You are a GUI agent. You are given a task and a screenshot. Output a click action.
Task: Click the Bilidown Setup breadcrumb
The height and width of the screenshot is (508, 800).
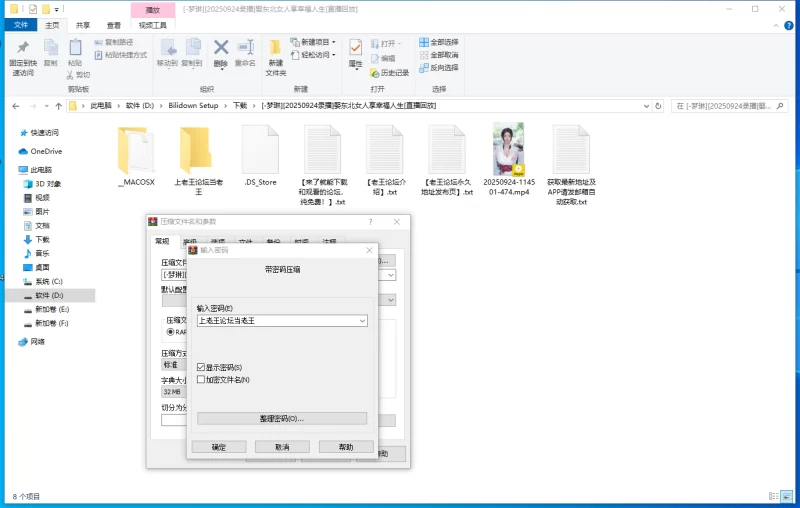193,106
